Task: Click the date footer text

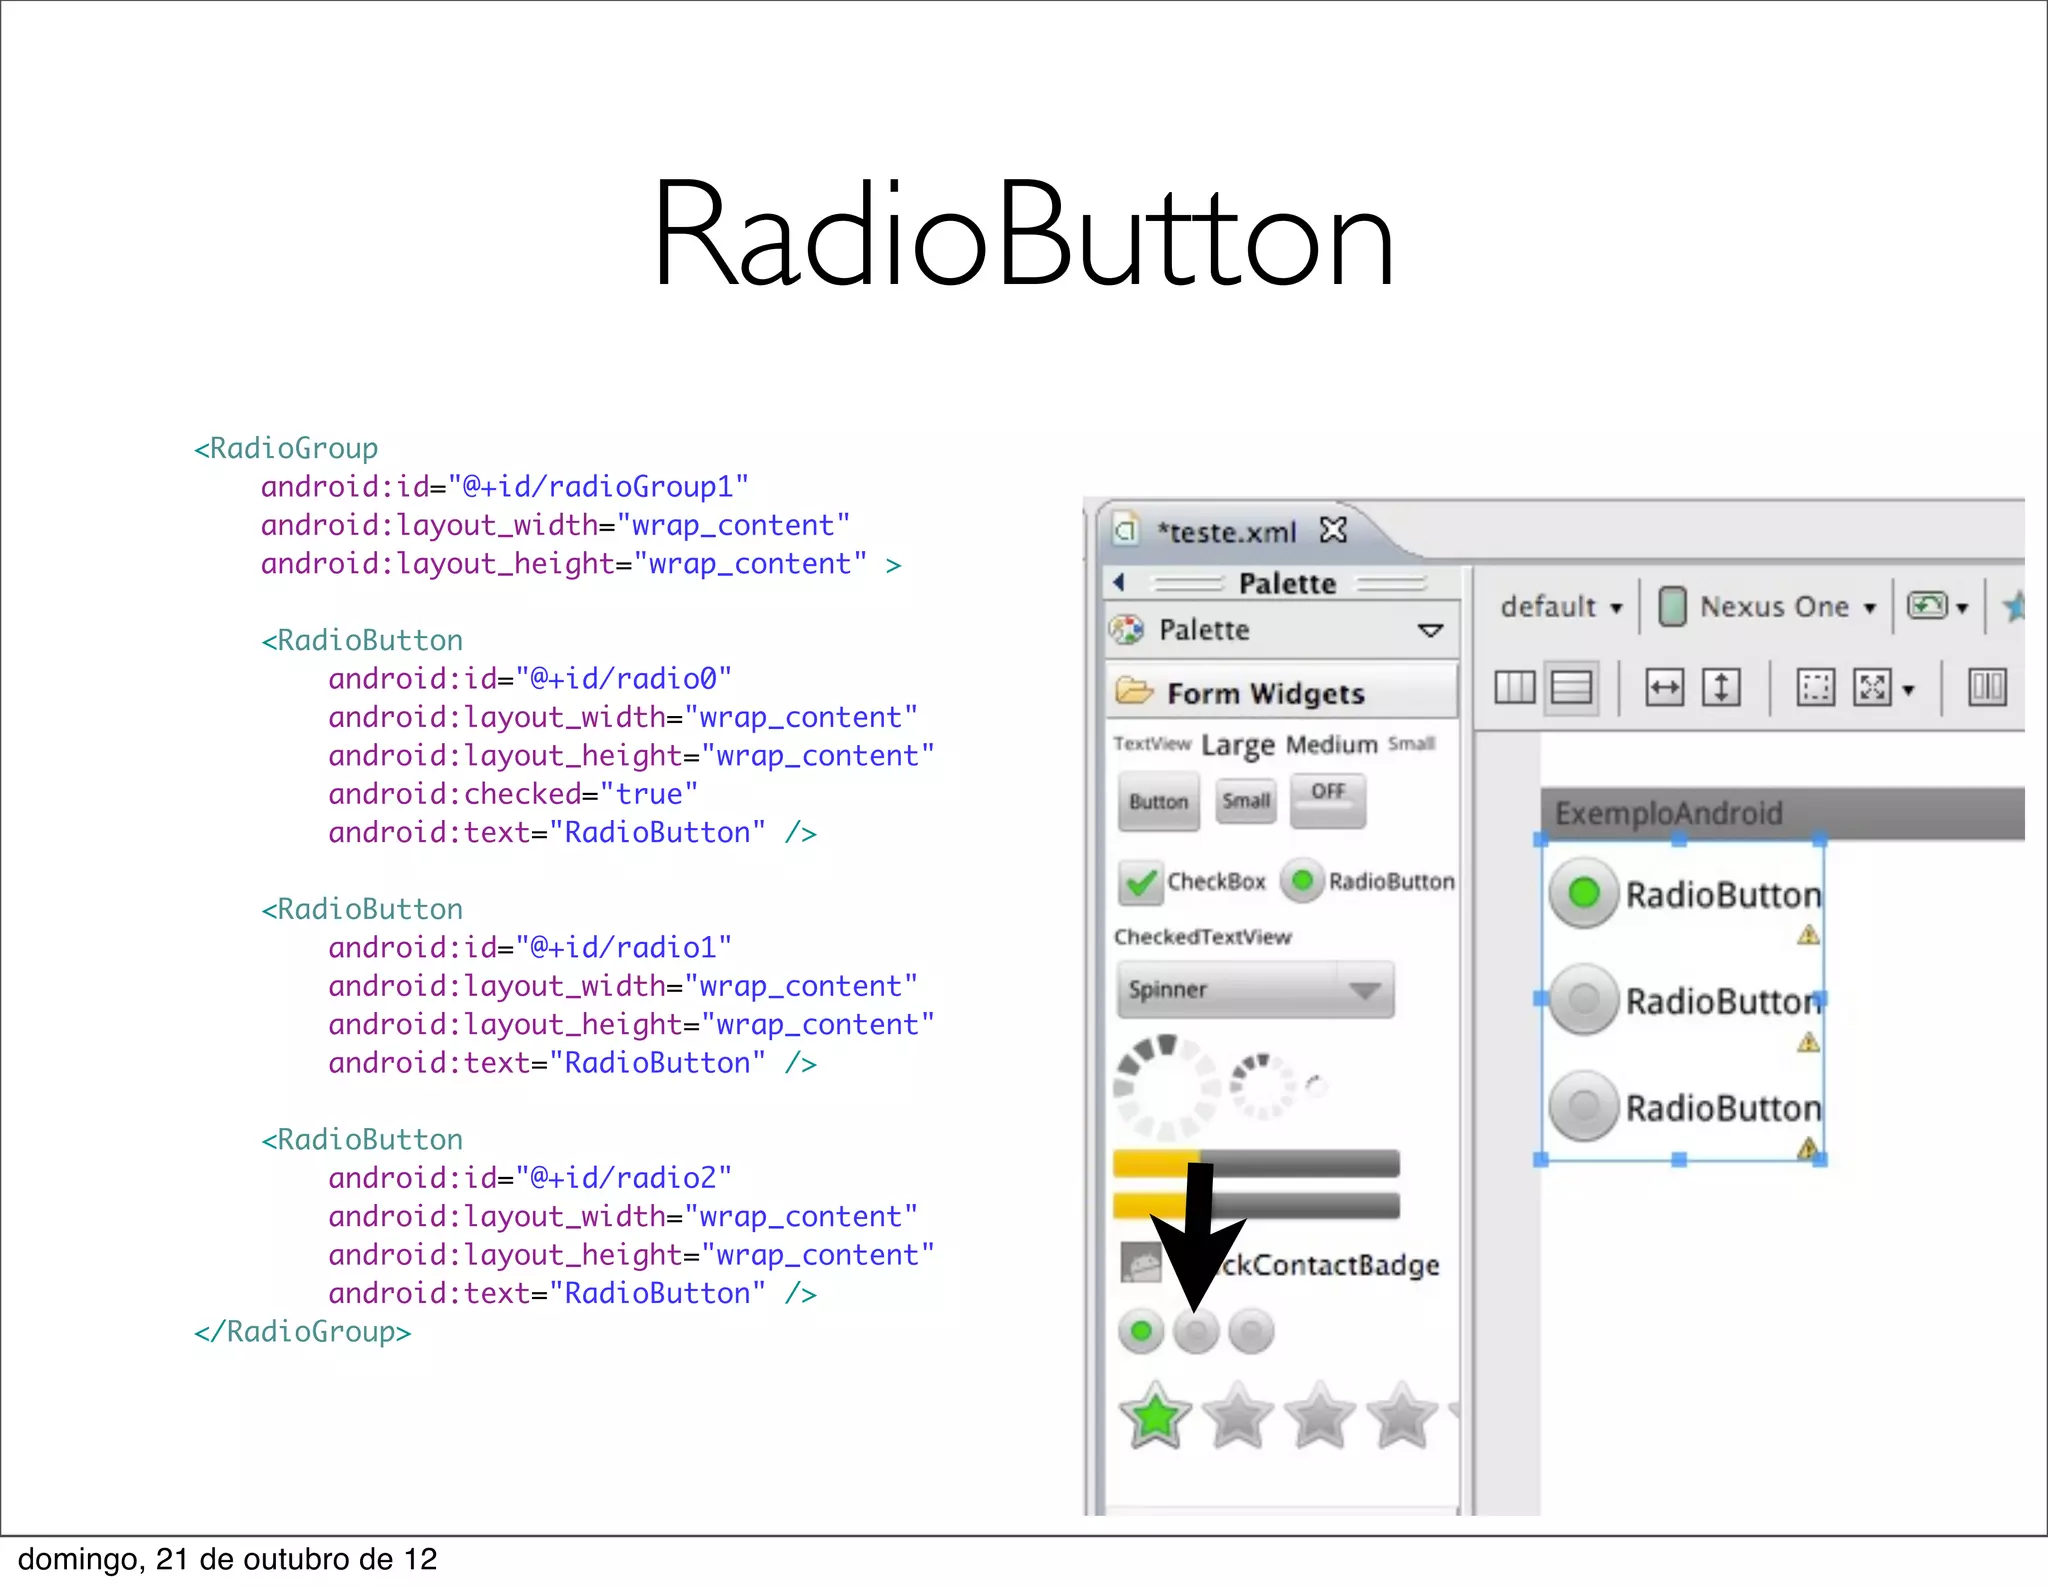Action: click(x=228, y=1560)
